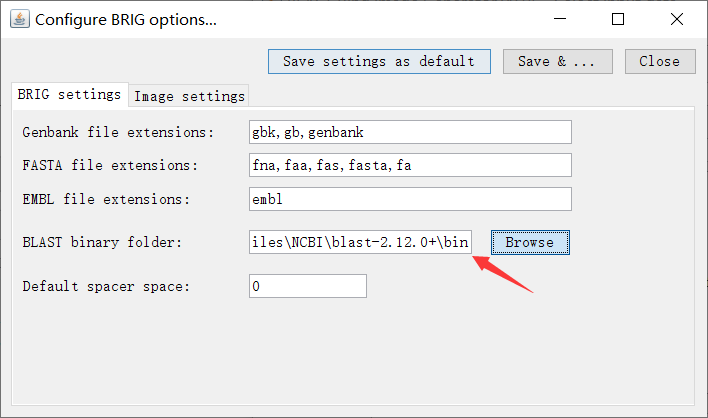Maximize the Configure BRIG options window
The image size is (708, 418).
click(x=618, y=19)
